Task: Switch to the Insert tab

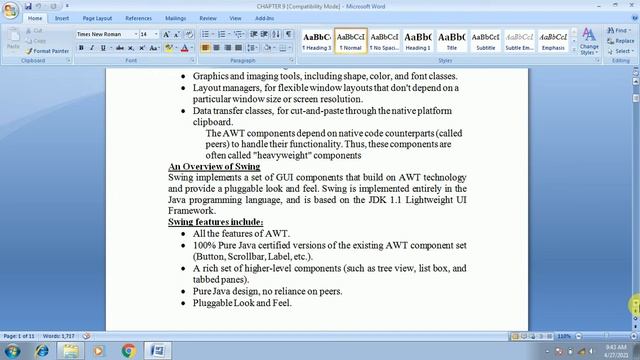Action: (x=62, y=18)
